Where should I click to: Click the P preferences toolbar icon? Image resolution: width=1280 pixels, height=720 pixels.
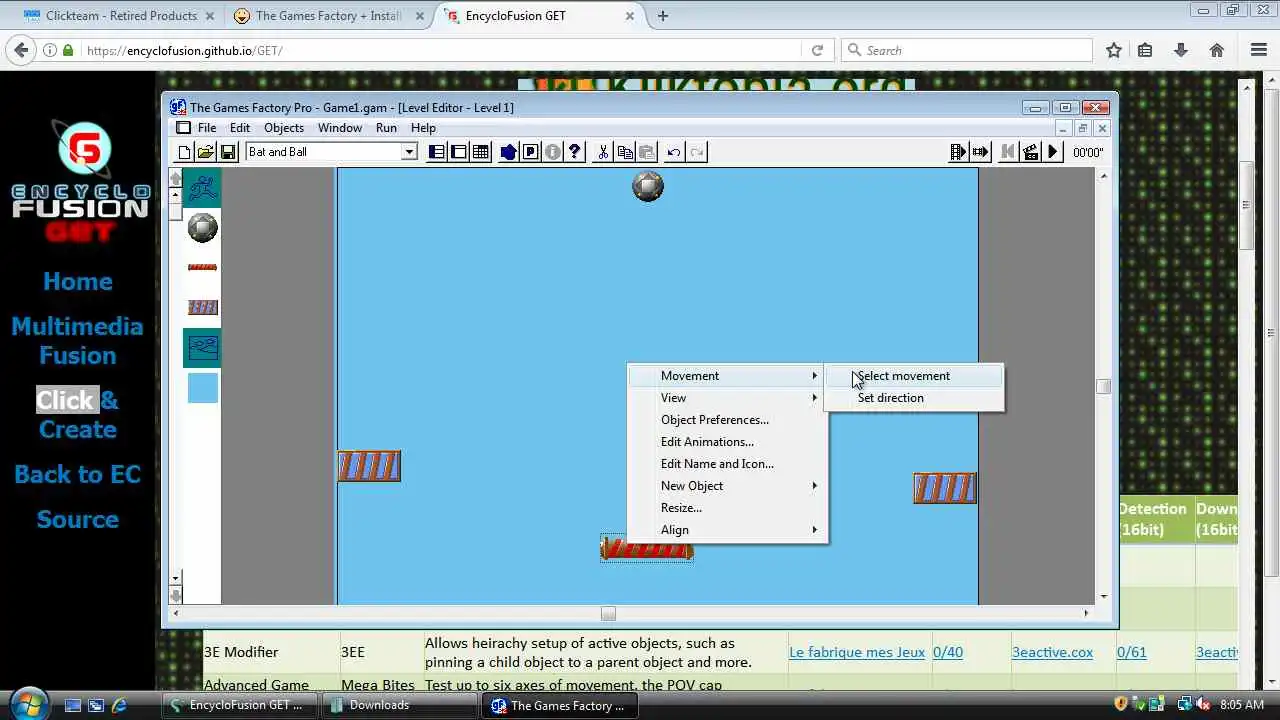pos(531,152)
